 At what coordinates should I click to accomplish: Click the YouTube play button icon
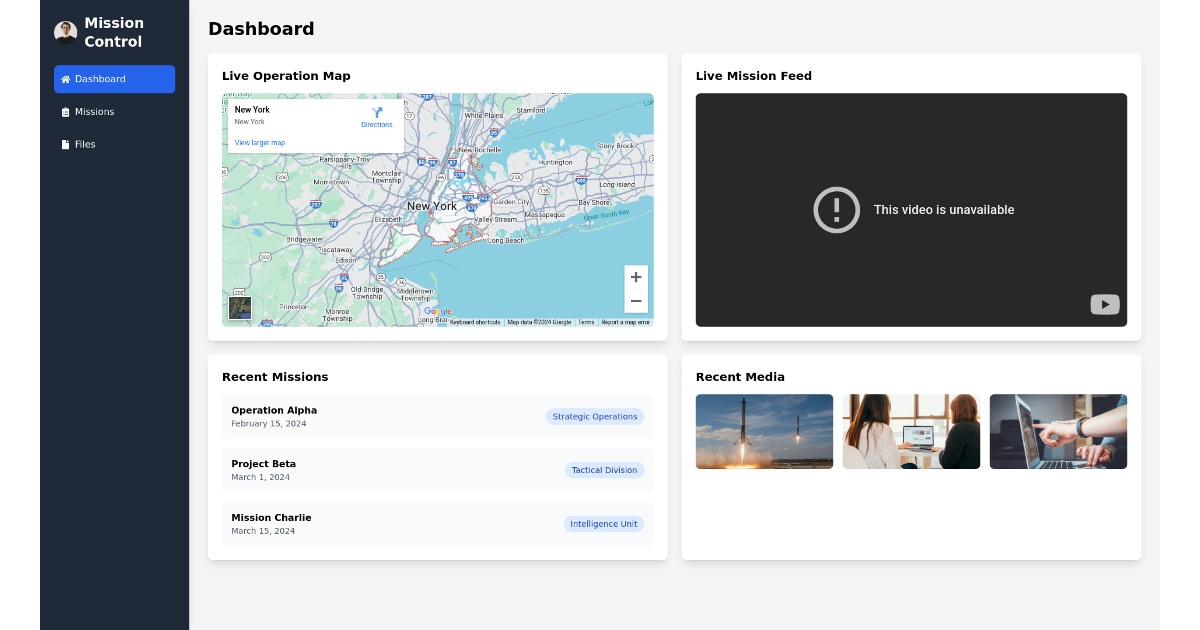click(x=1104, y=304)
